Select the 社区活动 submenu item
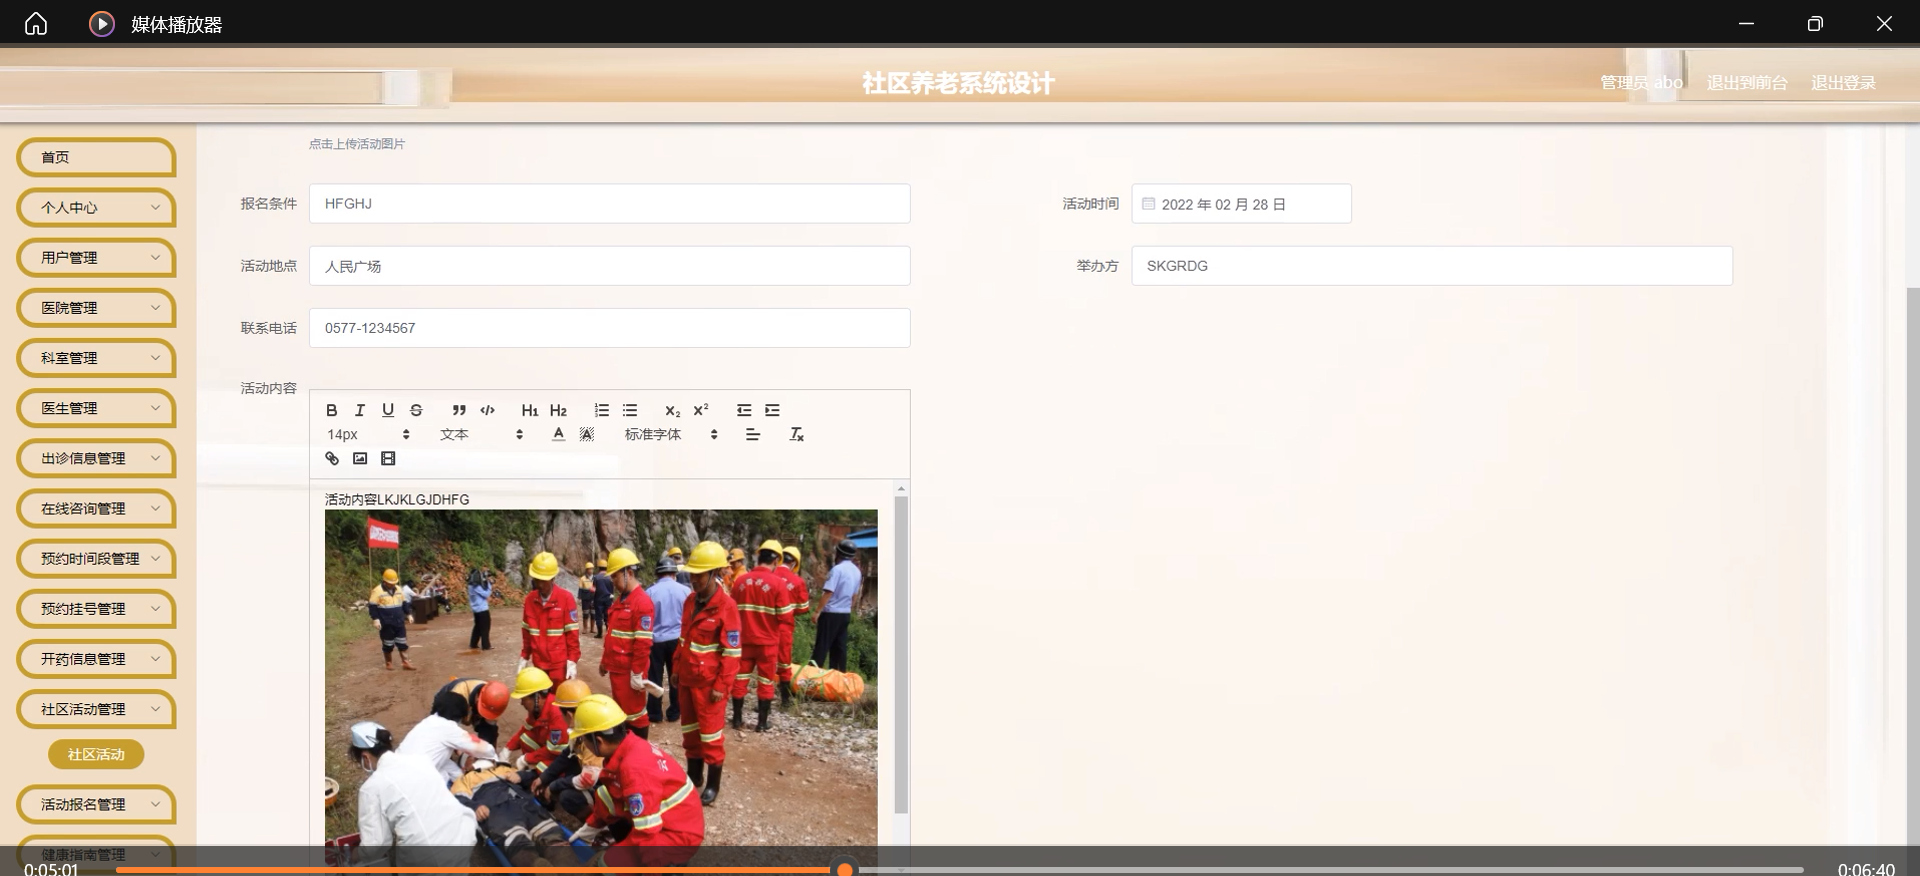The height and width of the screenshot is (876, 1920). pyautogui.click(x=96, y=754)
